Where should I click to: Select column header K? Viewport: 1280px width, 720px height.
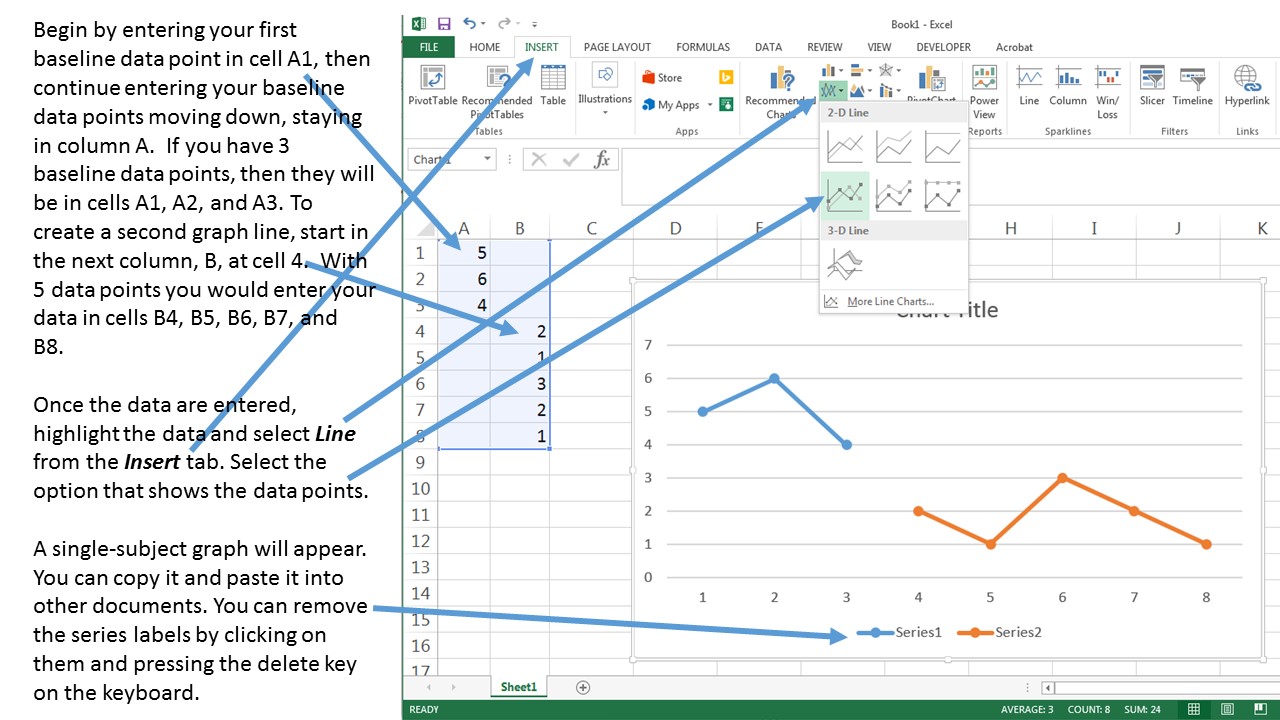point(1262,228)
